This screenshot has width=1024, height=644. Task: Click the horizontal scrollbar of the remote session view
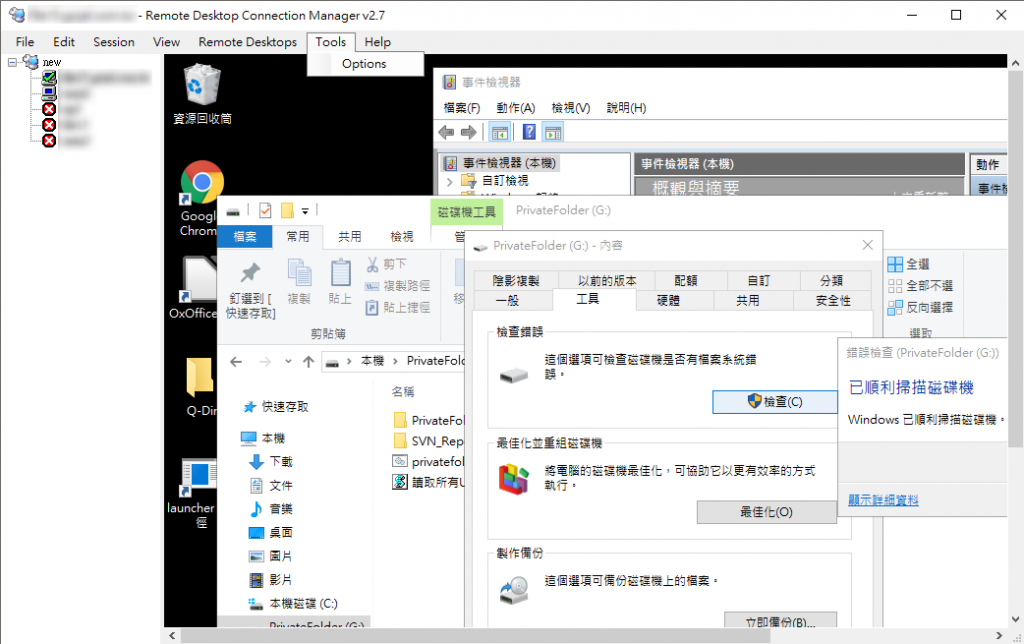tap(475, 636)
